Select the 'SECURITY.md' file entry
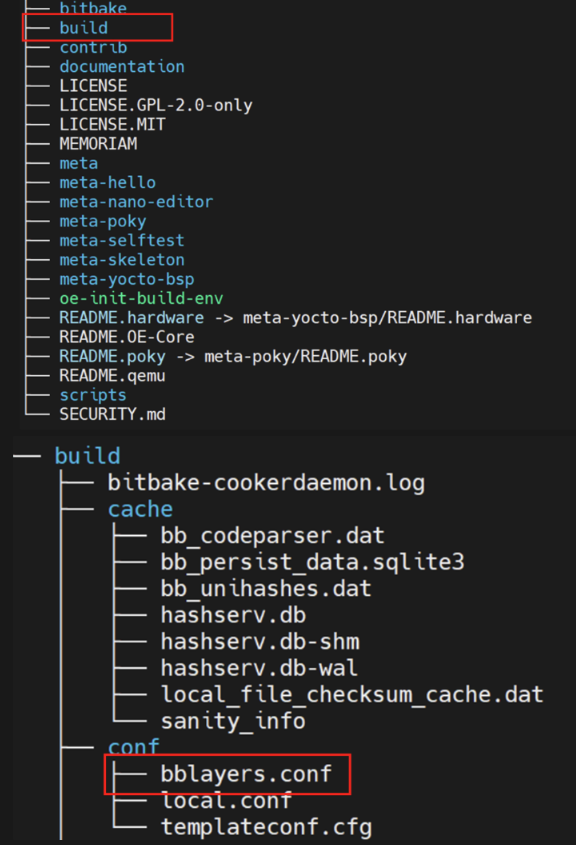This screenshot has height=845, width=576. click(x=112, y=414)
